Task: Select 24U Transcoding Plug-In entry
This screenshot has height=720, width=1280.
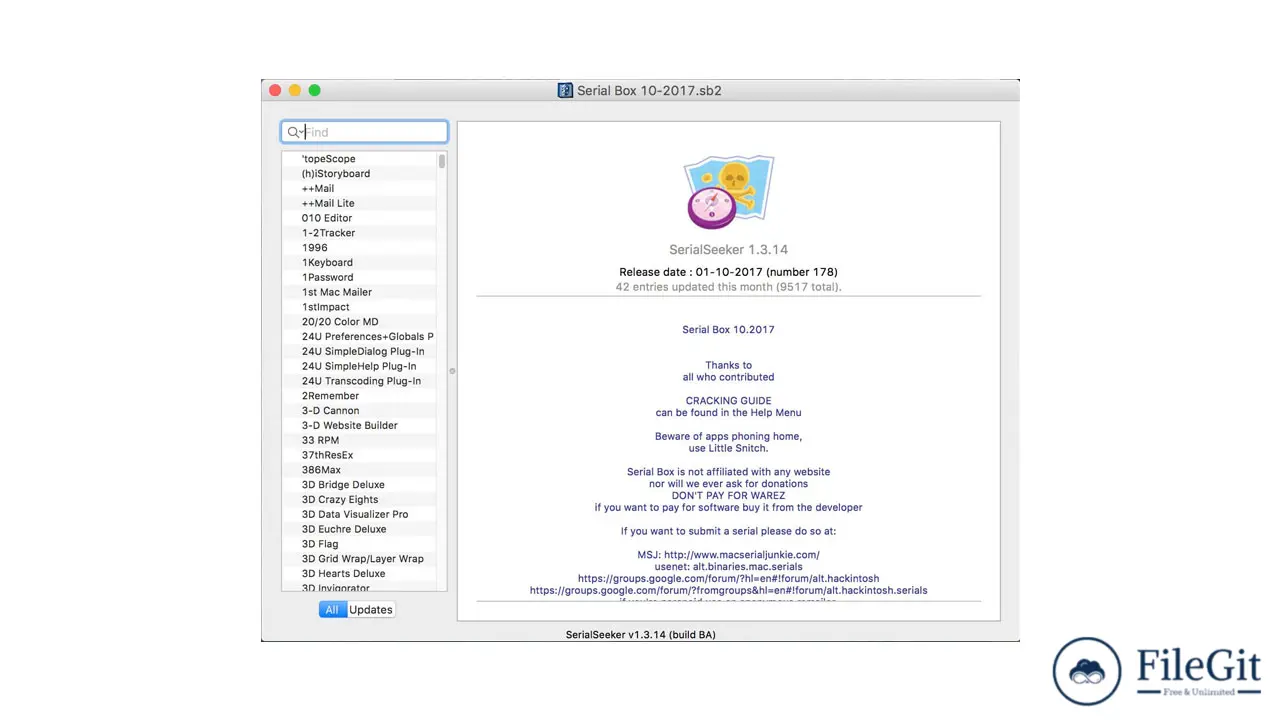Action: click(359, 381)
